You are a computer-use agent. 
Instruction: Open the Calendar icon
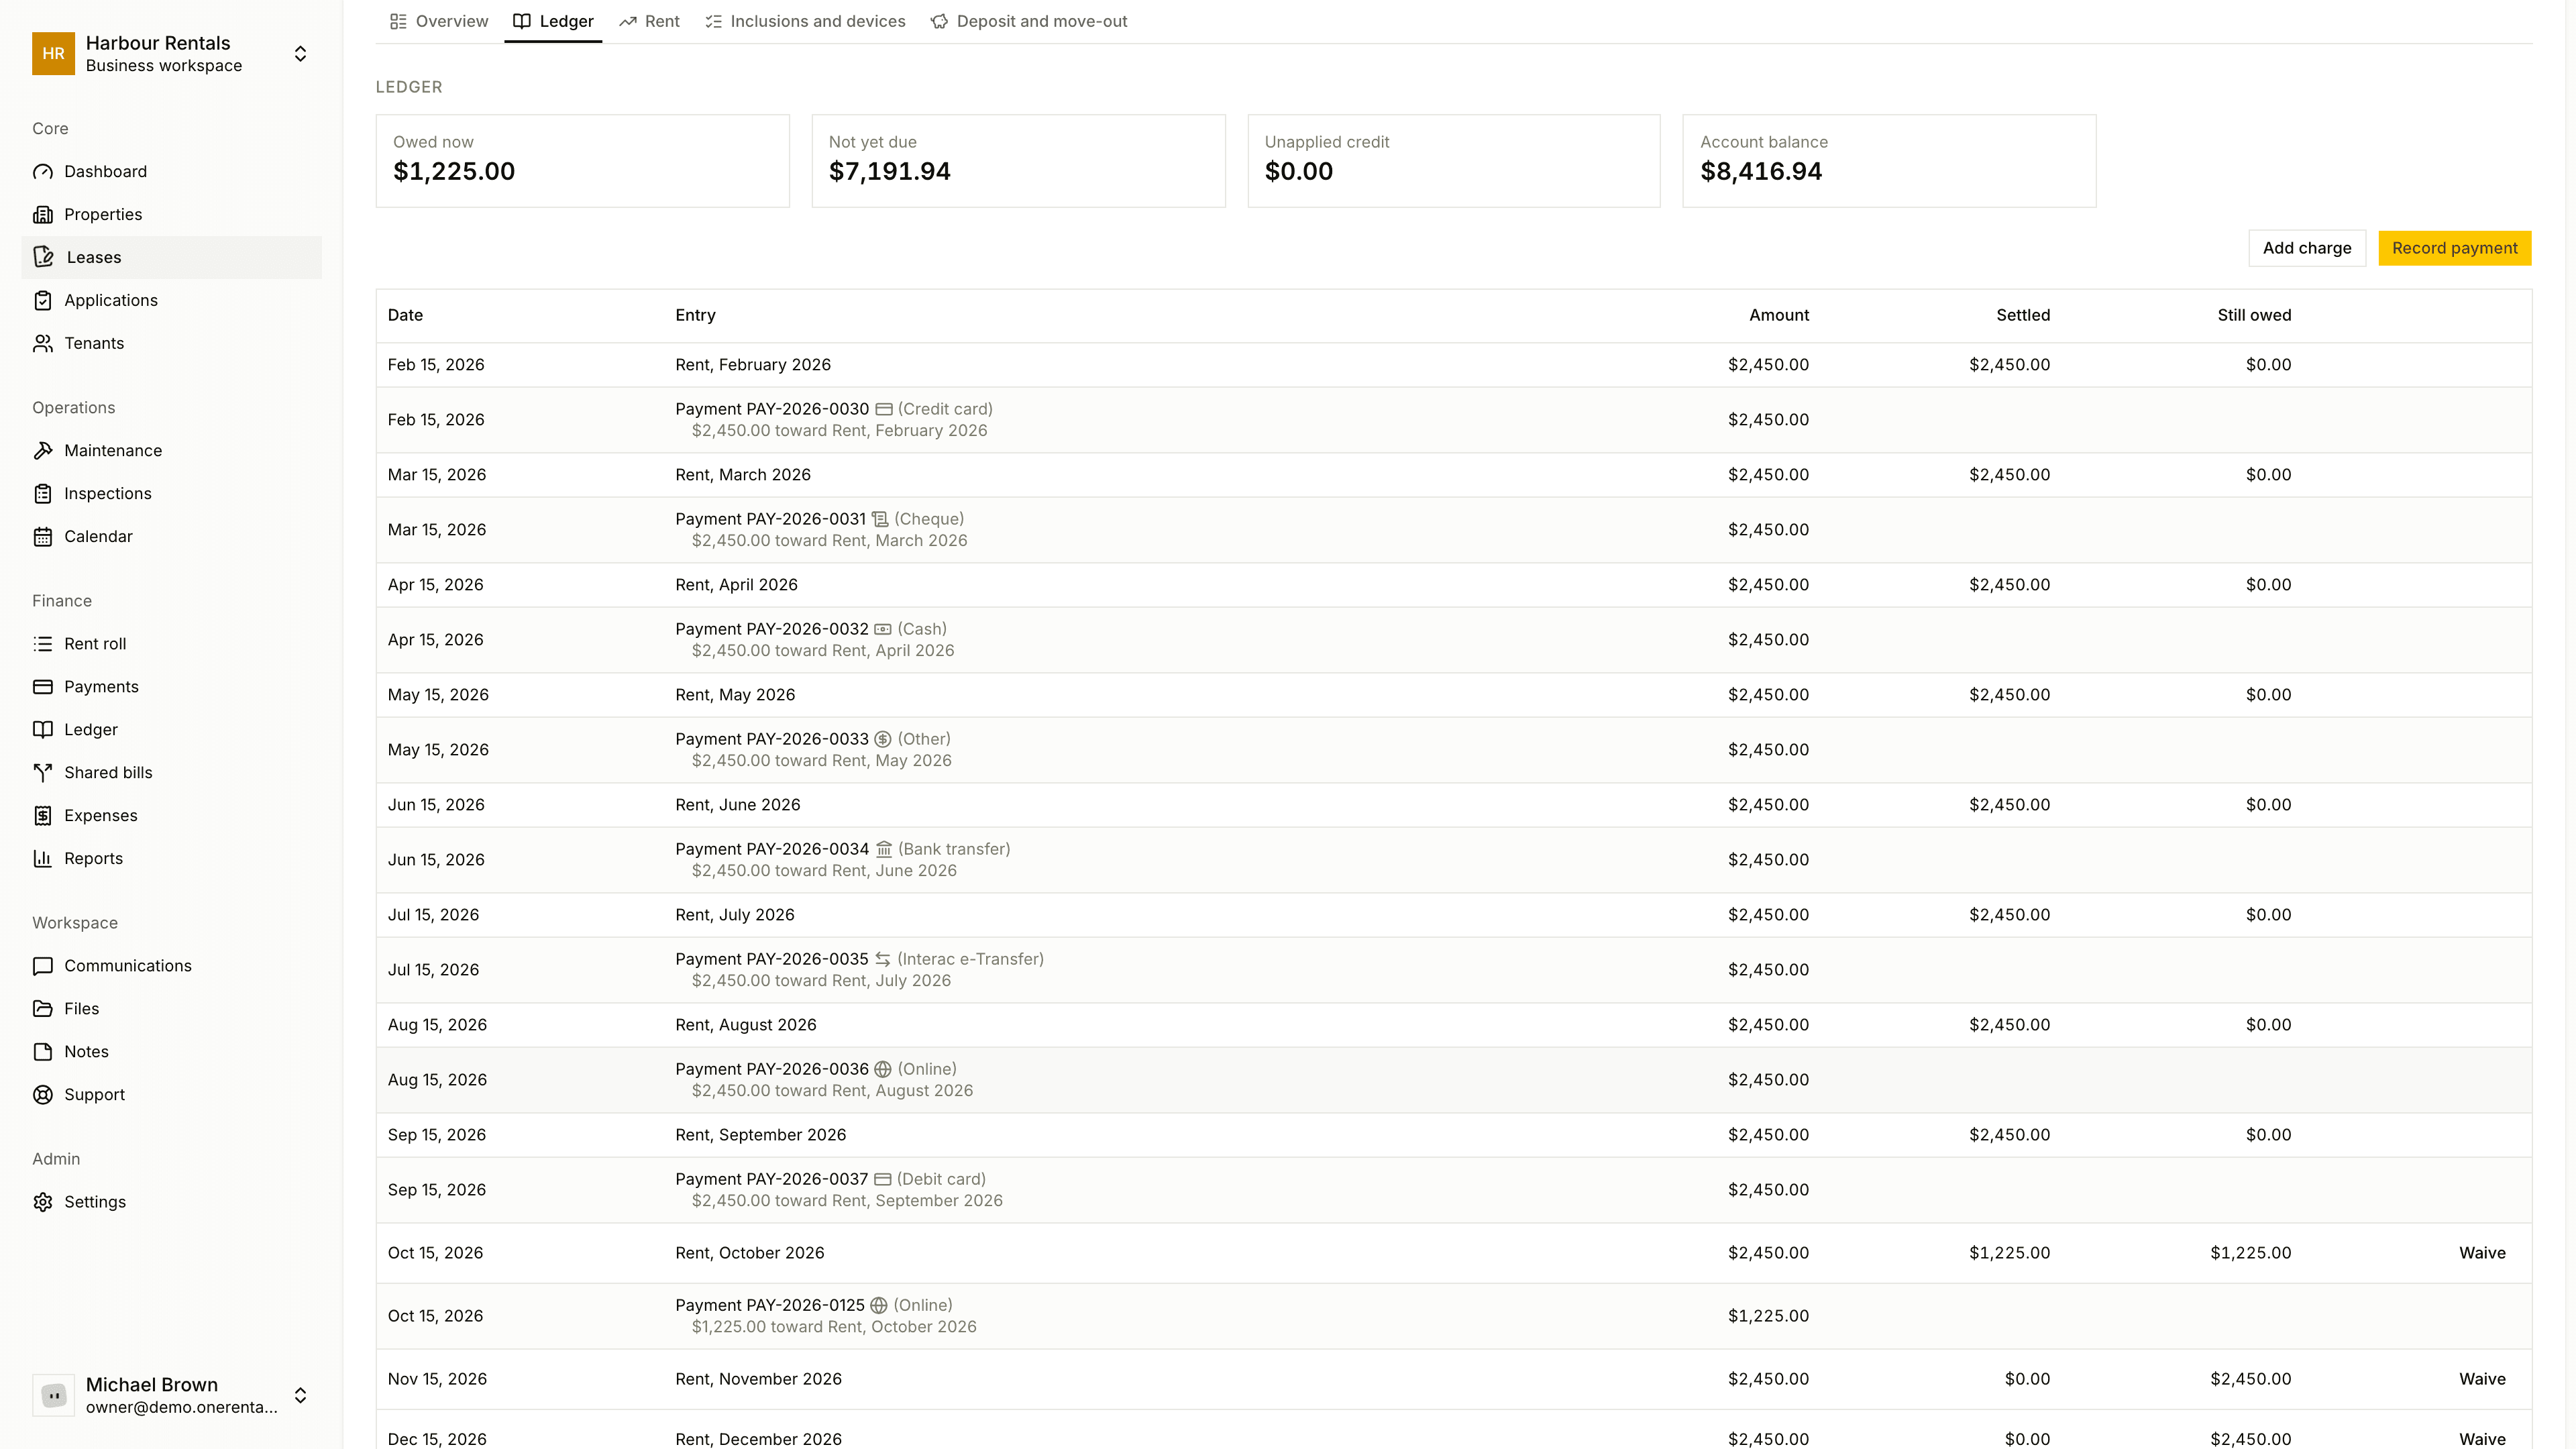point(43,537)
